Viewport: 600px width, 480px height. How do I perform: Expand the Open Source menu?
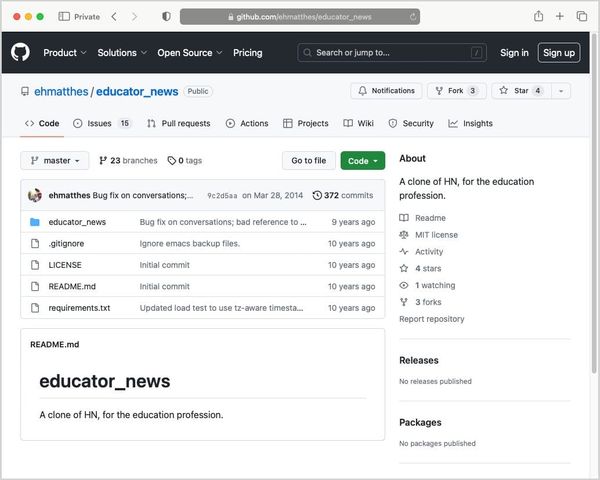[x=190, y=52]
